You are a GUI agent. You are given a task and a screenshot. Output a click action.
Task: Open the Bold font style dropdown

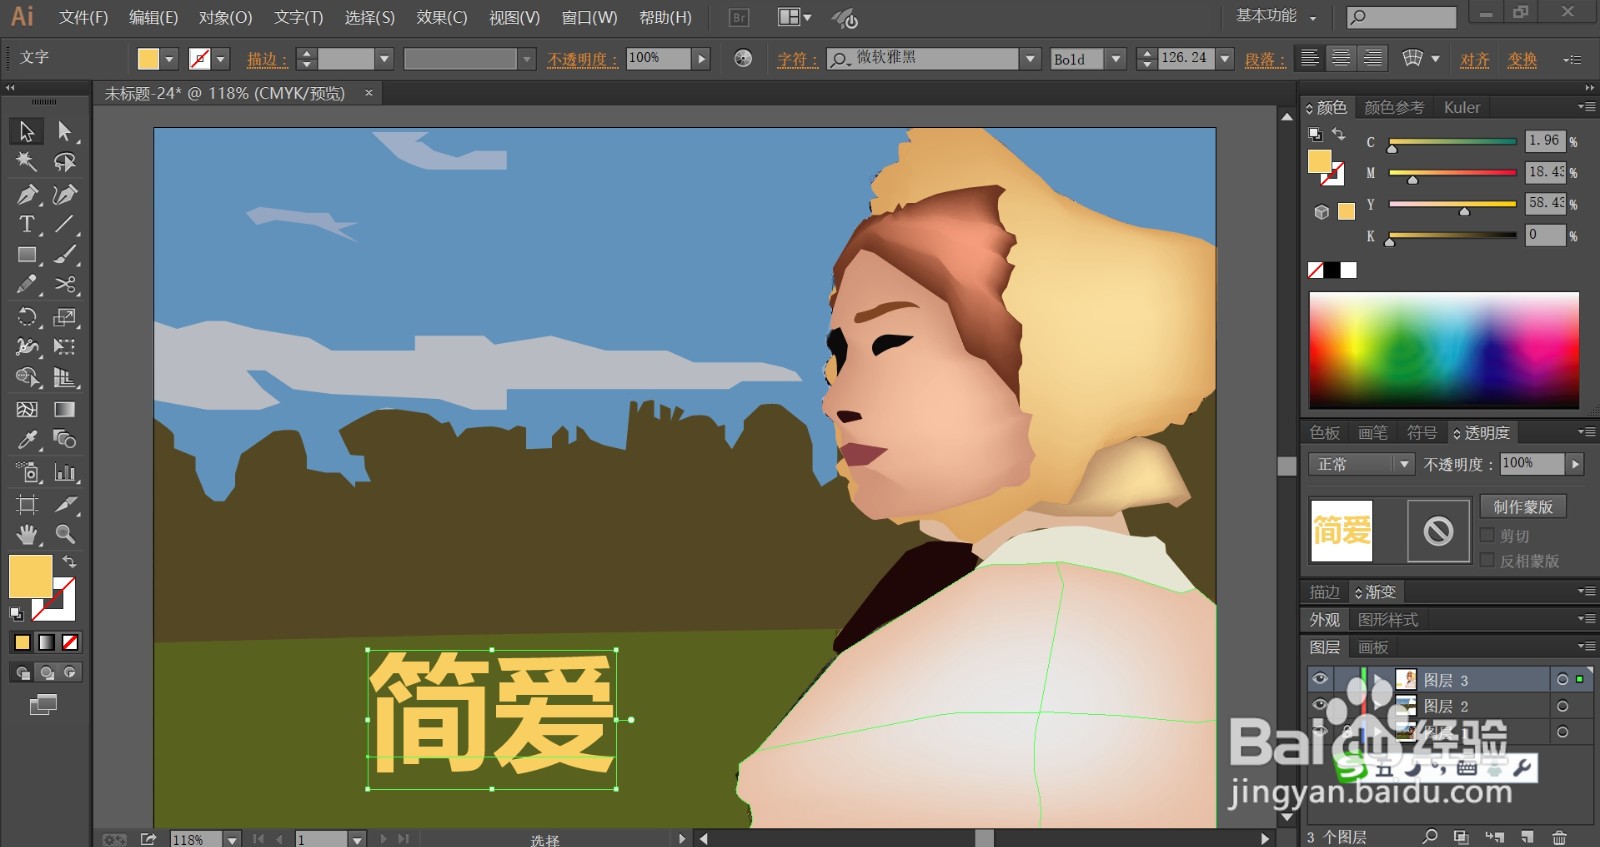pyautogui.click(x=1116, y=59)
